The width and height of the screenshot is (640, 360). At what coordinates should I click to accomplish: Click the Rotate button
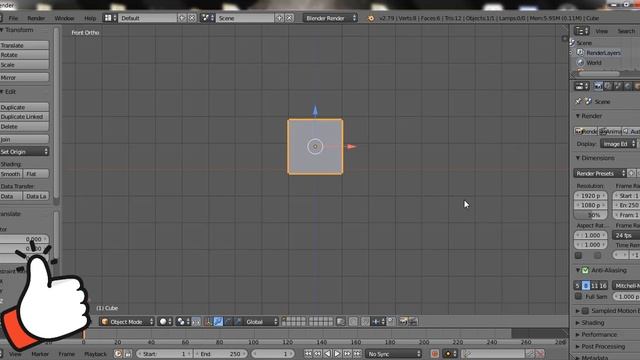(24, 55)
